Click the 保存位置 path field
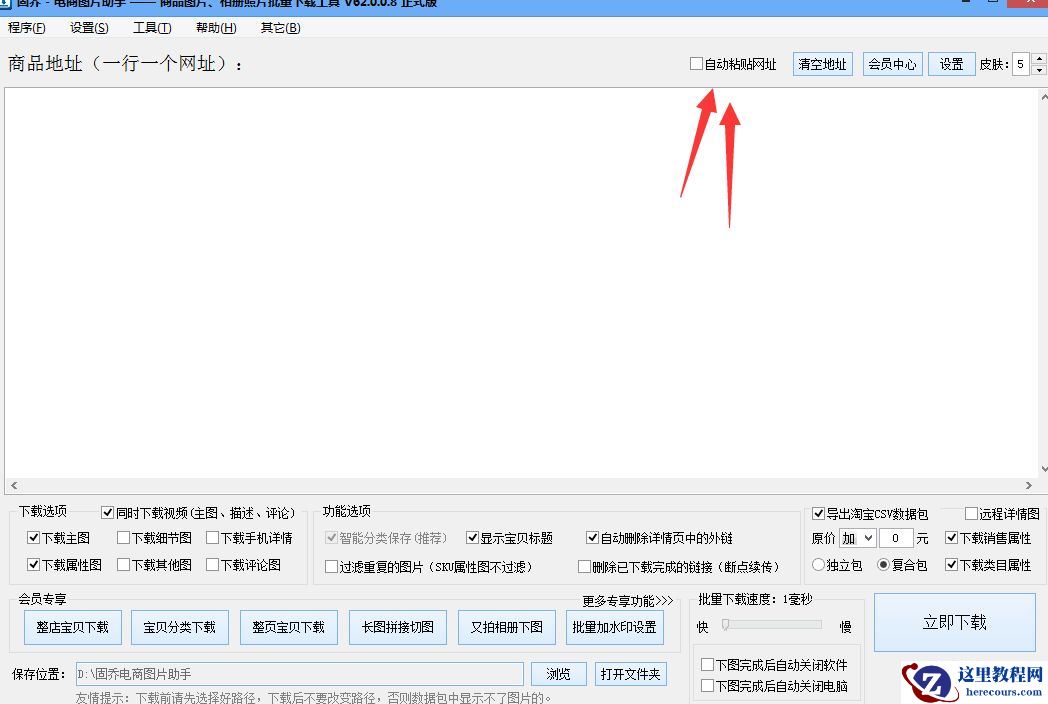The width and height of the screenshot is (1048, 704). pos(299,674)
